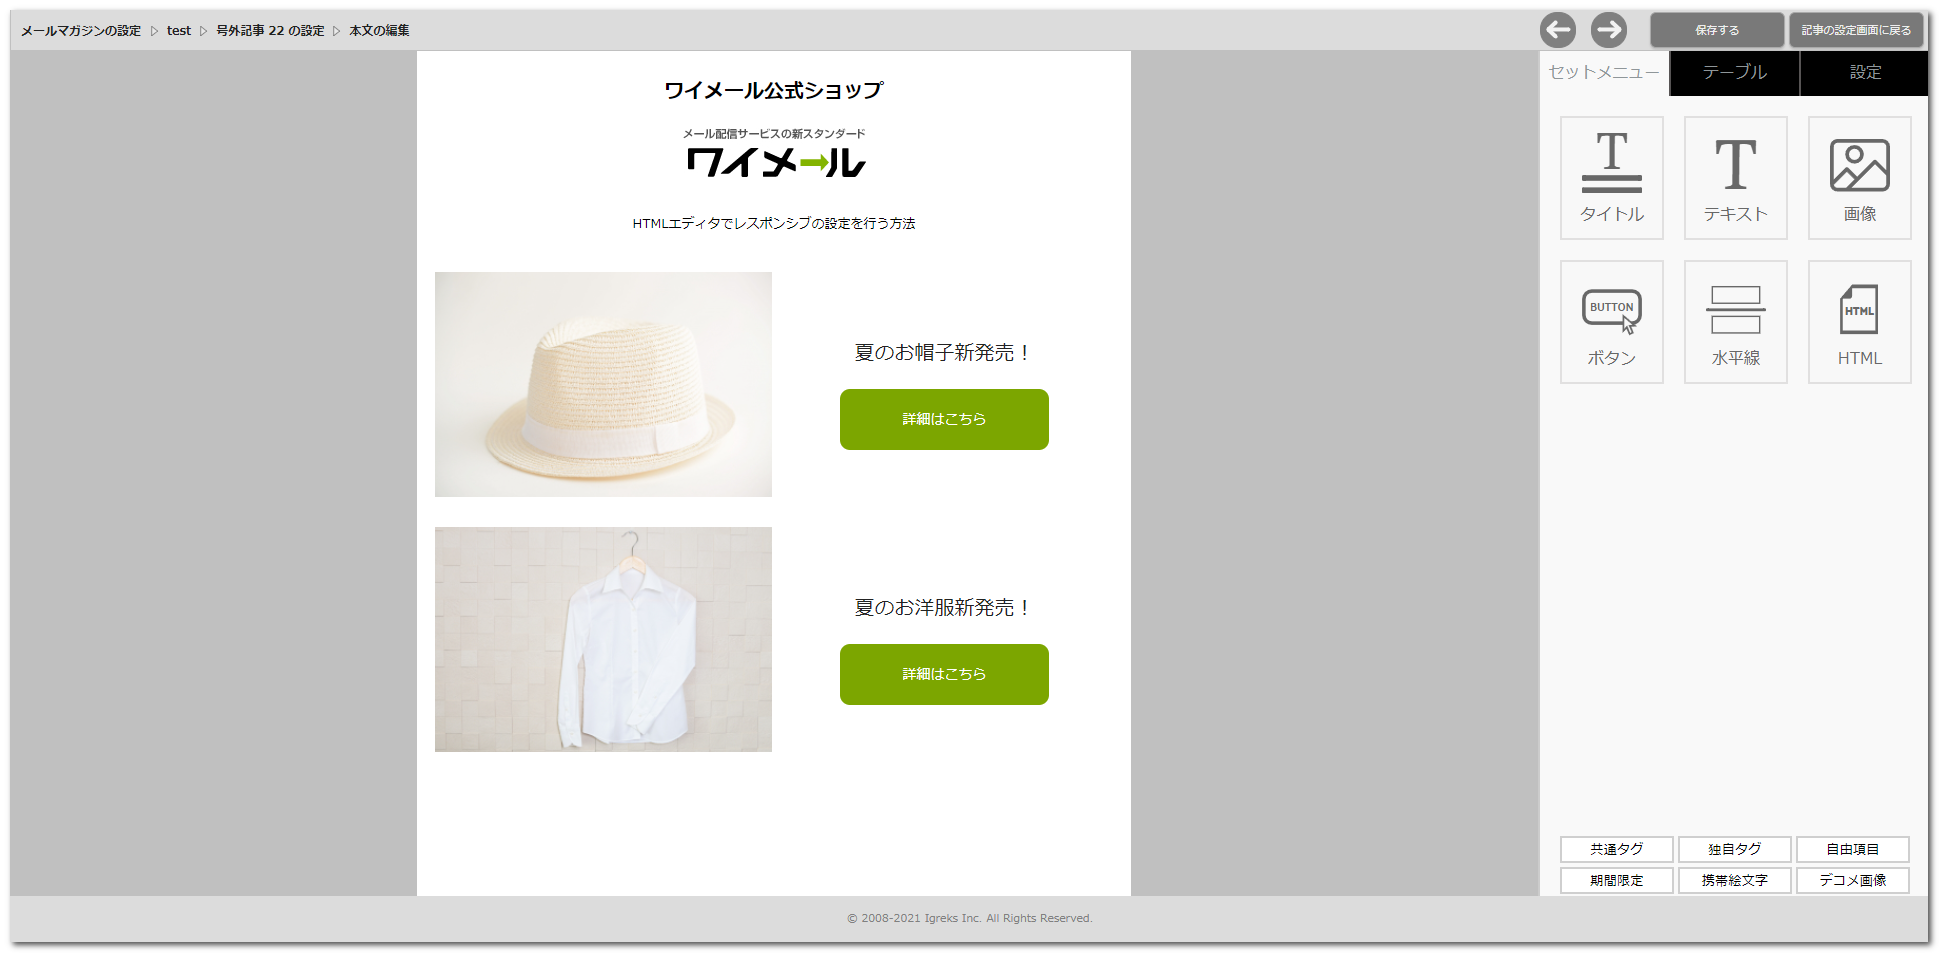
Task: Select the white shirt product image
Action: (x=603, y=639)
